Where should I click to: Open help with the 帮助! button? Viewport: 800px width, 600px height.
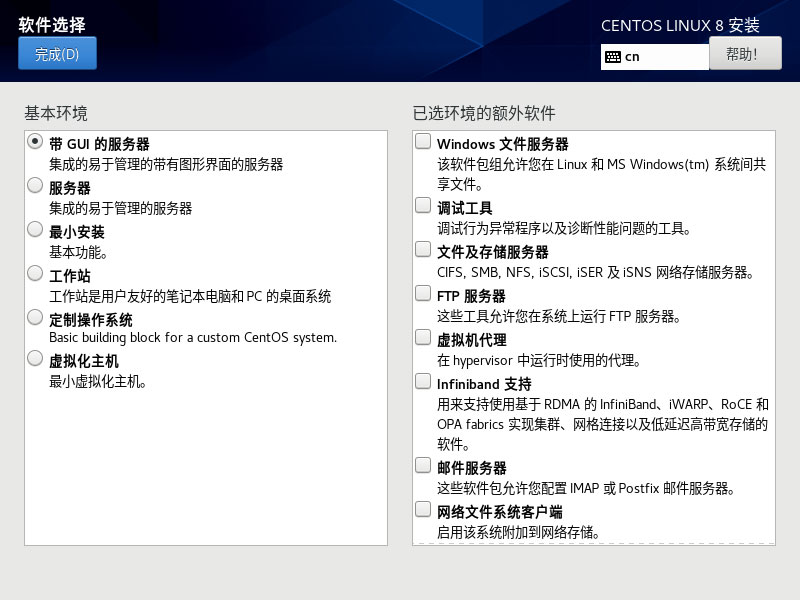pos(745,53)
